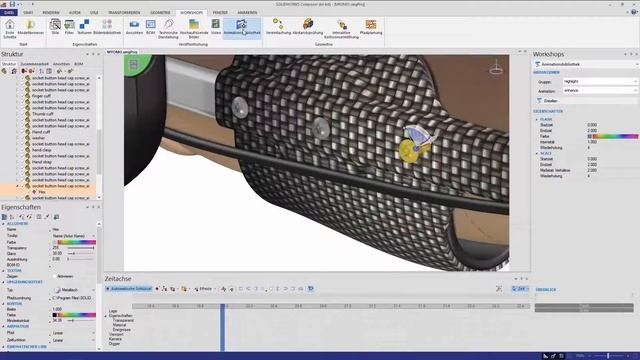Click the save icon in the title bar
The height and width of the screenshot is (360, 640).
coord(12,4)
